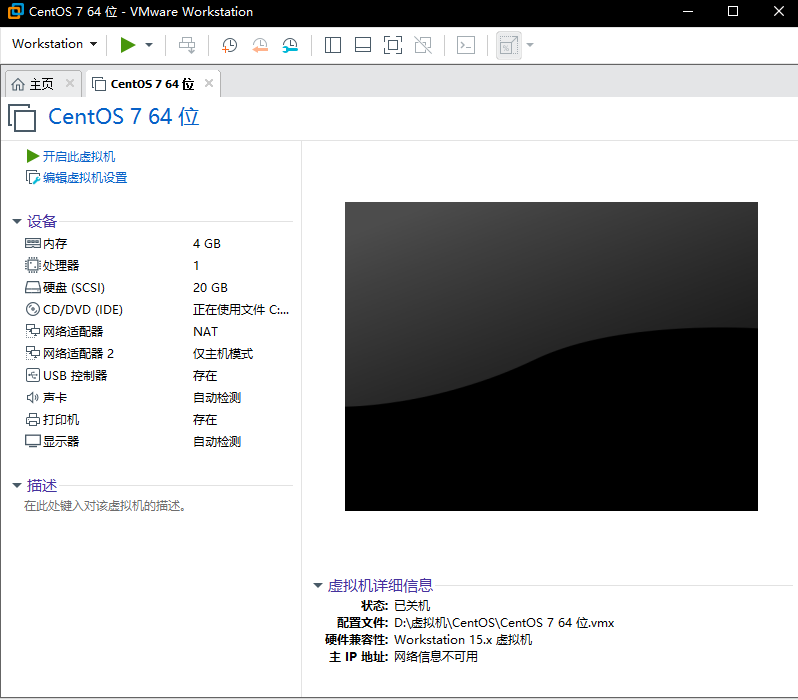
Task: Click 开启此虚拟机 link
Action: coord(78,156)
